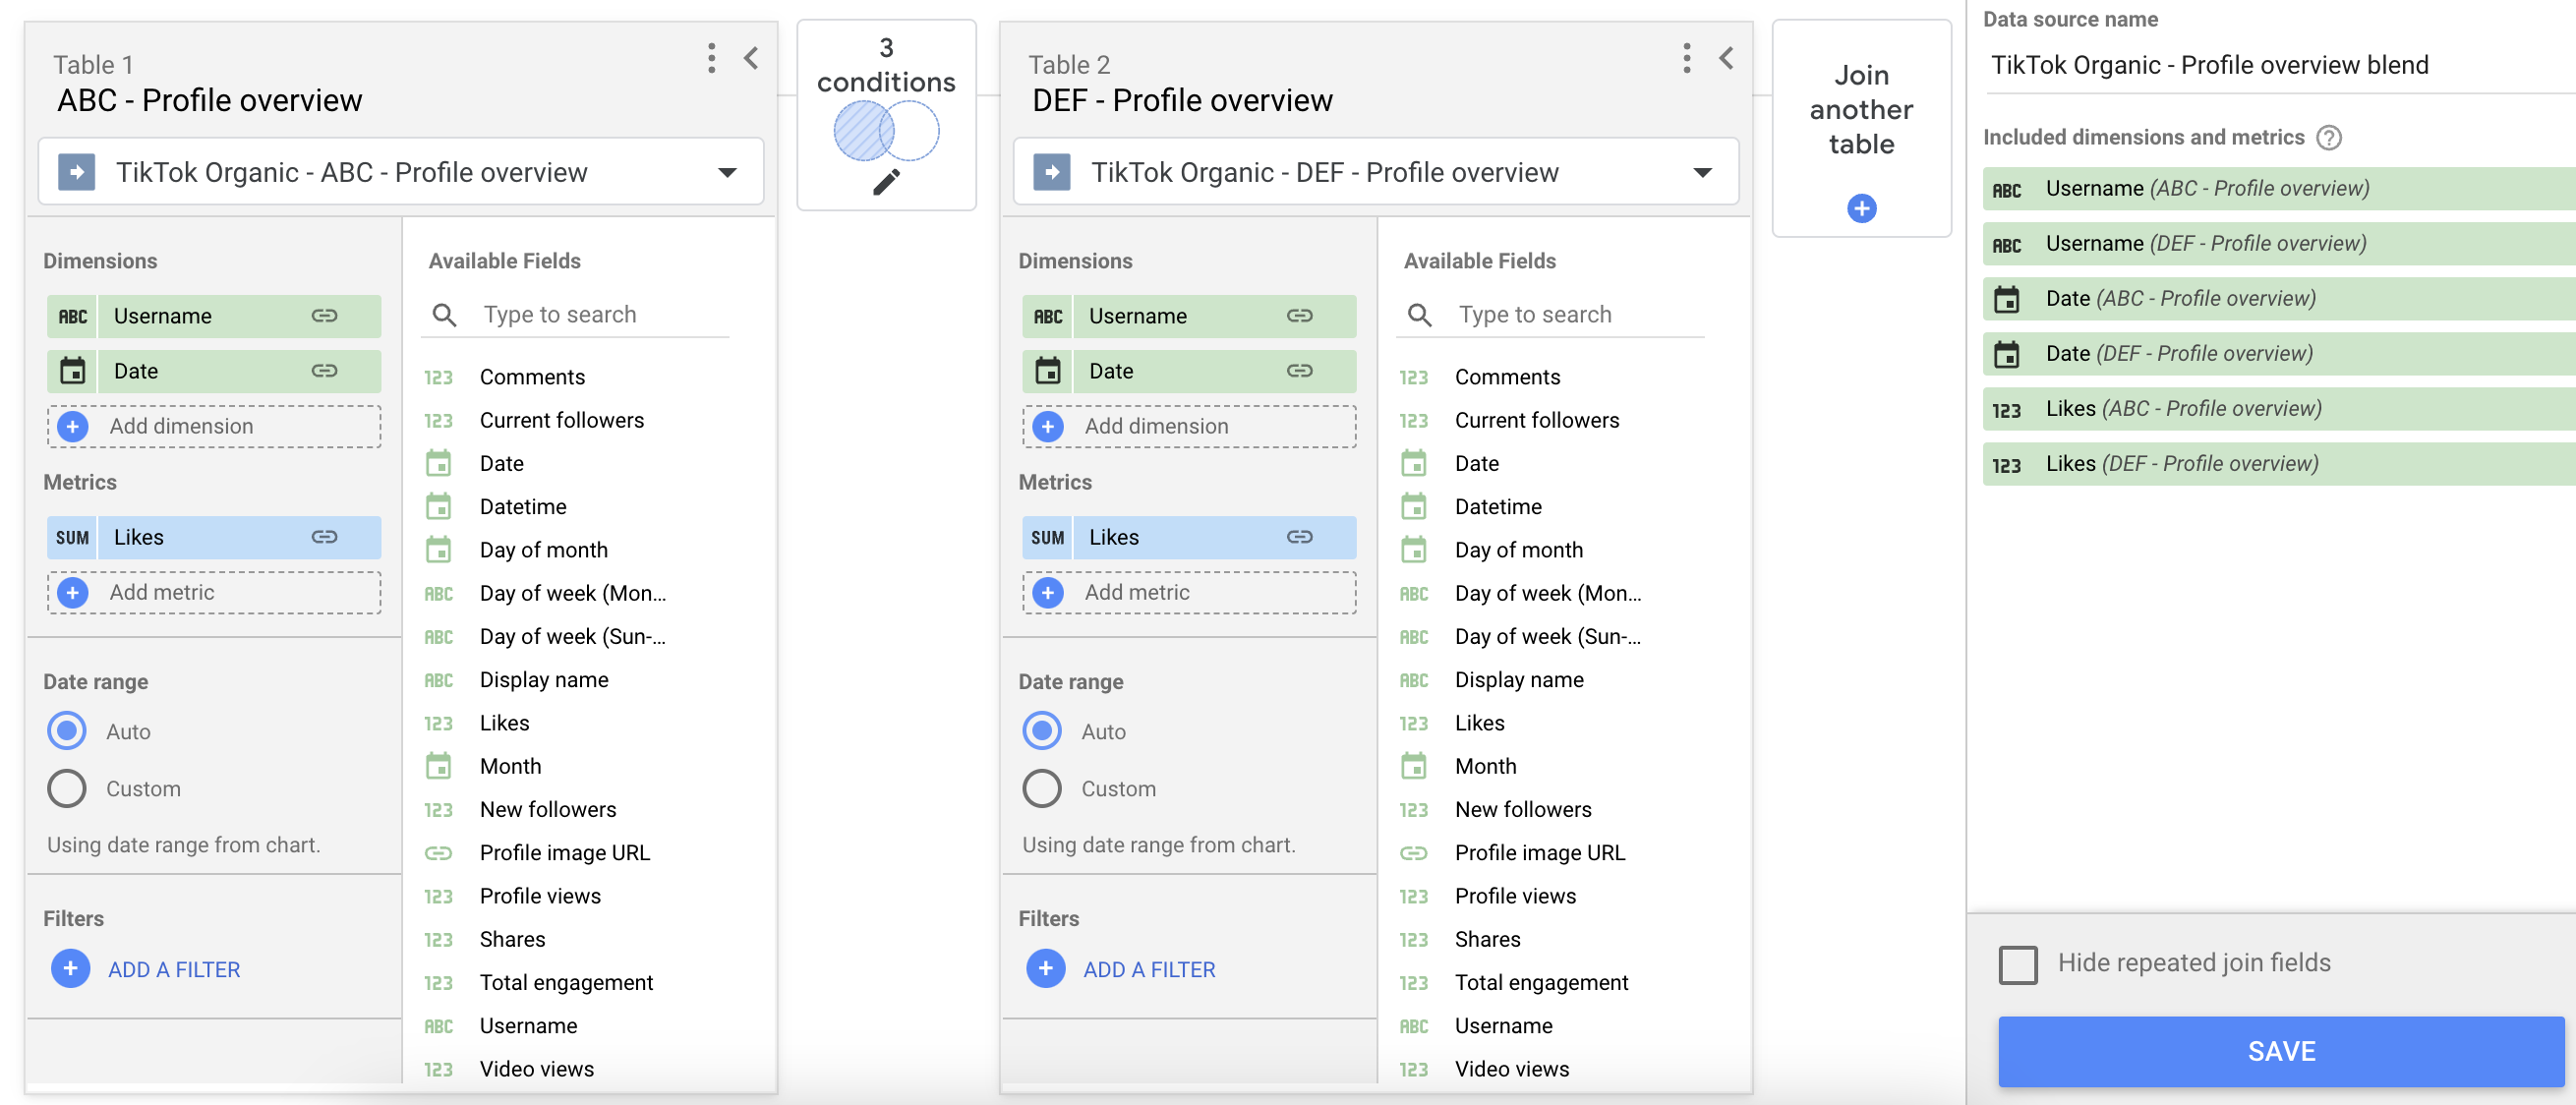2576x1105 pixels.
Task: Add metric to Table 2
Action: point(1189,592)
